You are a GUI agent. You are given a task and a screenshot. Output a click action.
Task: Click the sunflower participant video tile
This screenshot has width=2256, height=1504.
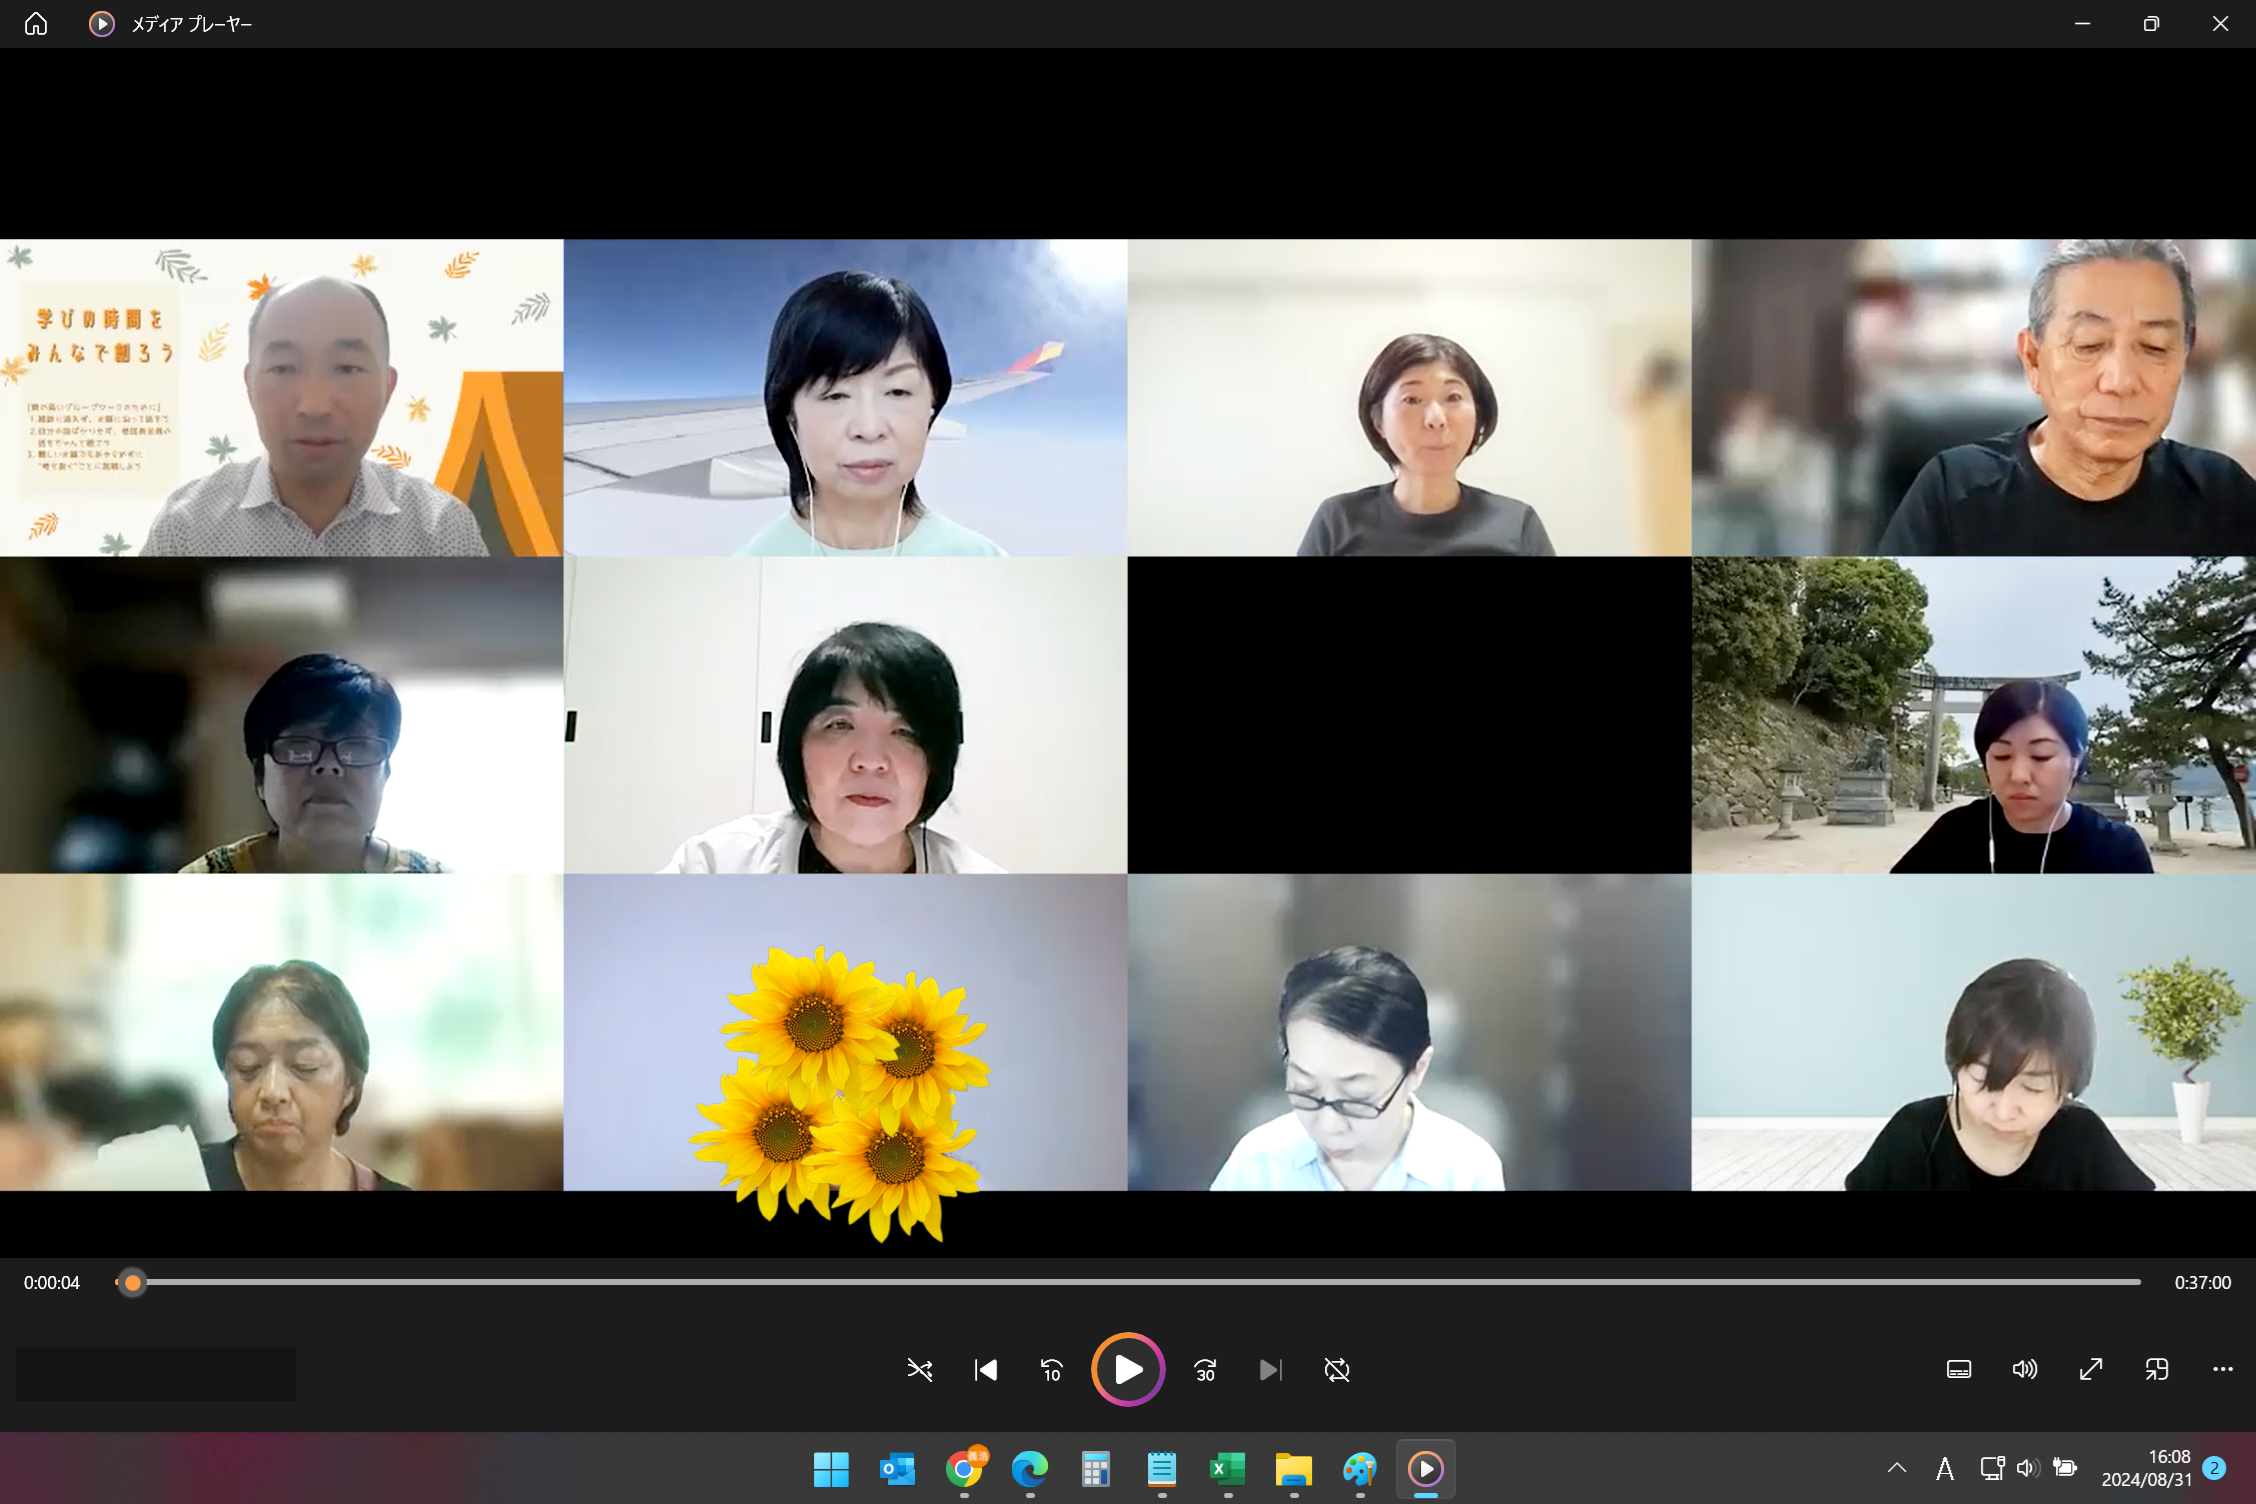tap(845, 1032)
